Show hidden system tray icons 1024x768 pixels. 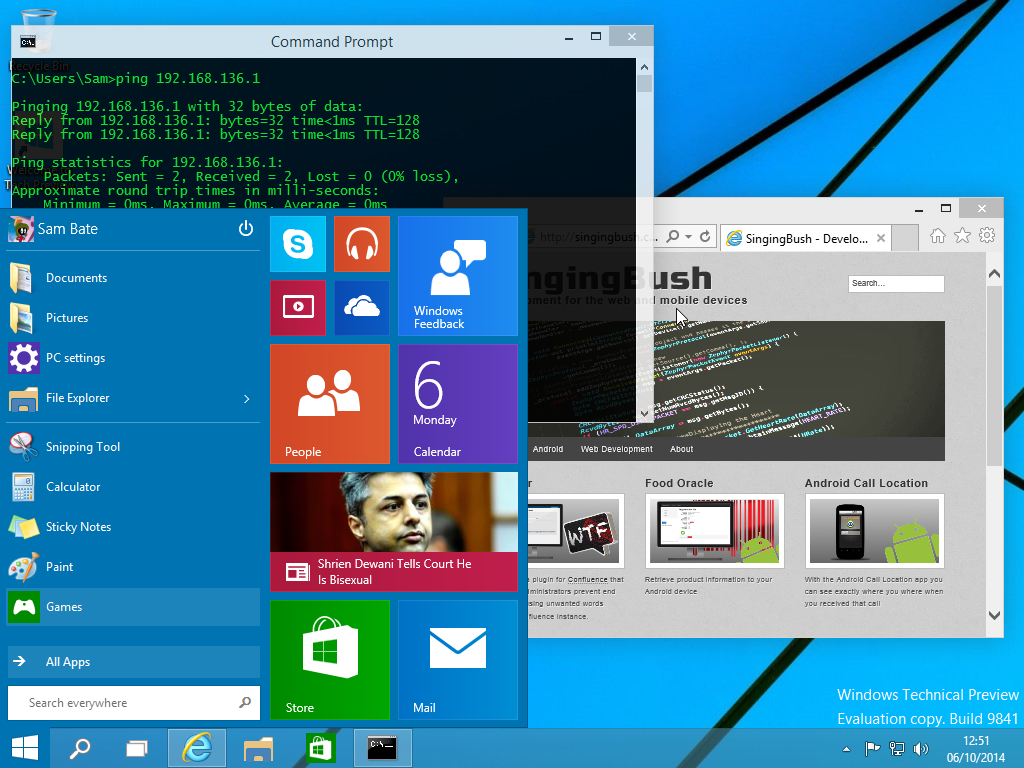point(846,749)
